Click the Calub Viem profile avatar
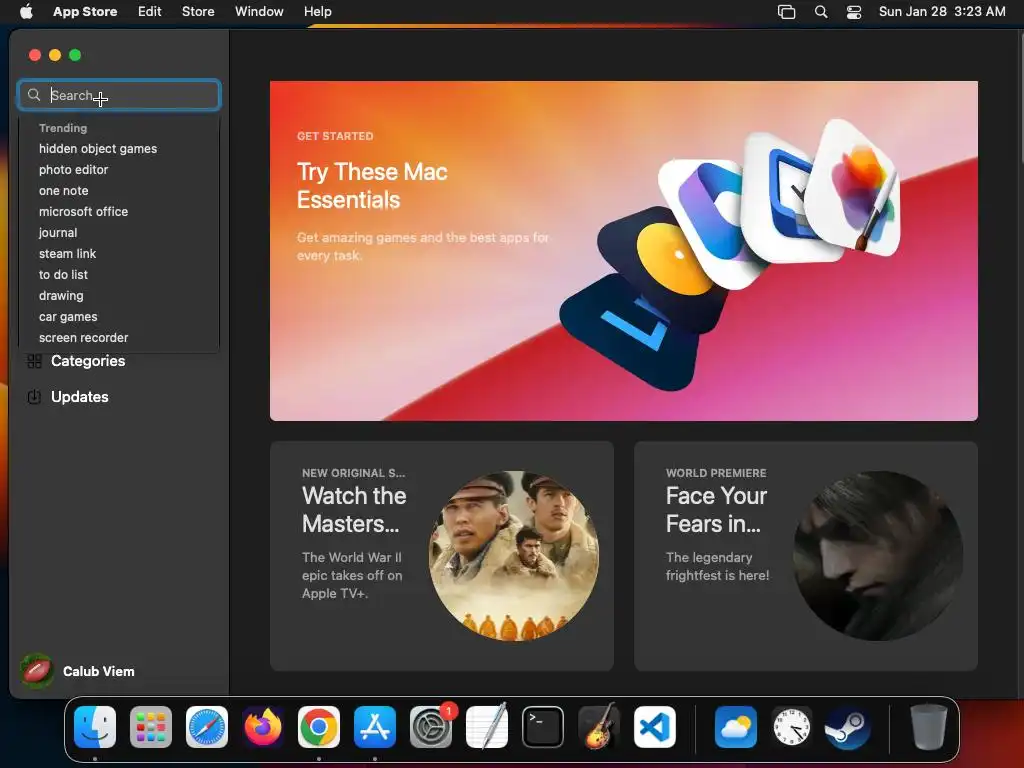The height and width of the screenshot is (768, 1024). point(37,671)
